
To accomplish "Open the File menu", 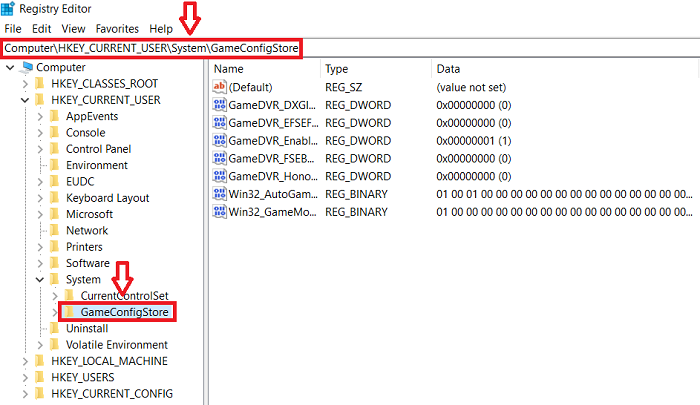I will pyautogui.click(x=13, y=29).
